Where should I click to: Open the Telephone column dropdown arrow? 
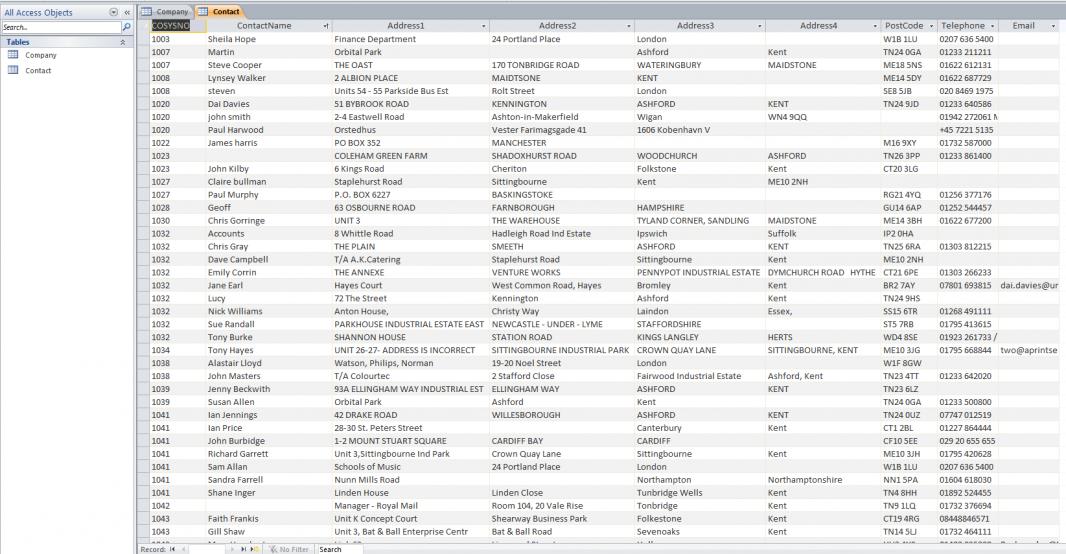pyautogui.click(x=993, y=27)
